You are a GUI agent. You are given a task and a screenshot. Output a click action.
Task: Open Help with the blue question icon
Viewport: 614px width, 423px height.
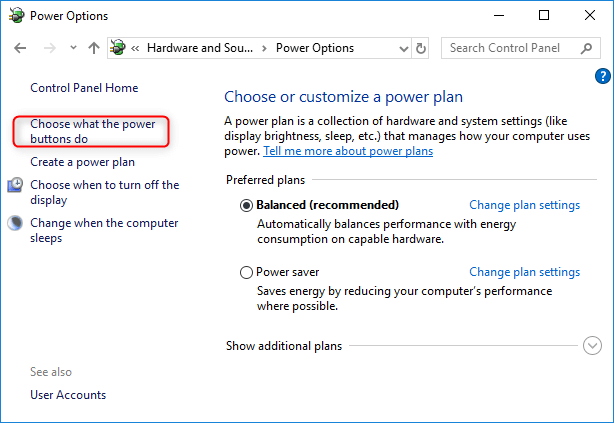[602, 76]
